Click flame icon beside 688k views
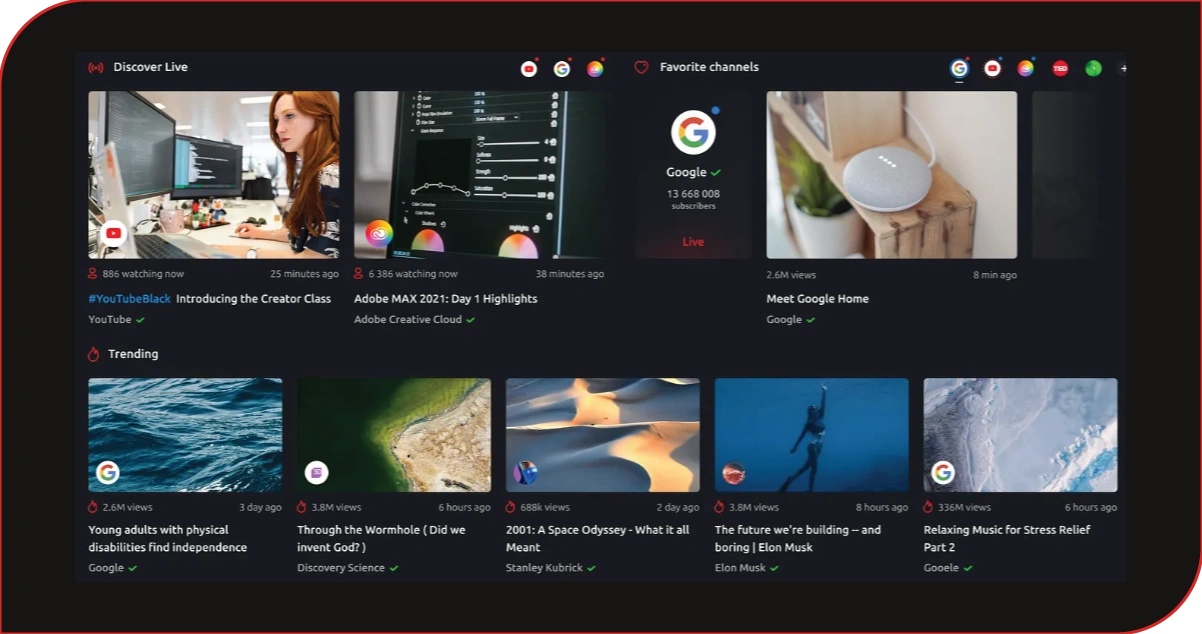The height and width of the screenshot is (634, 1202). [511, 507]
